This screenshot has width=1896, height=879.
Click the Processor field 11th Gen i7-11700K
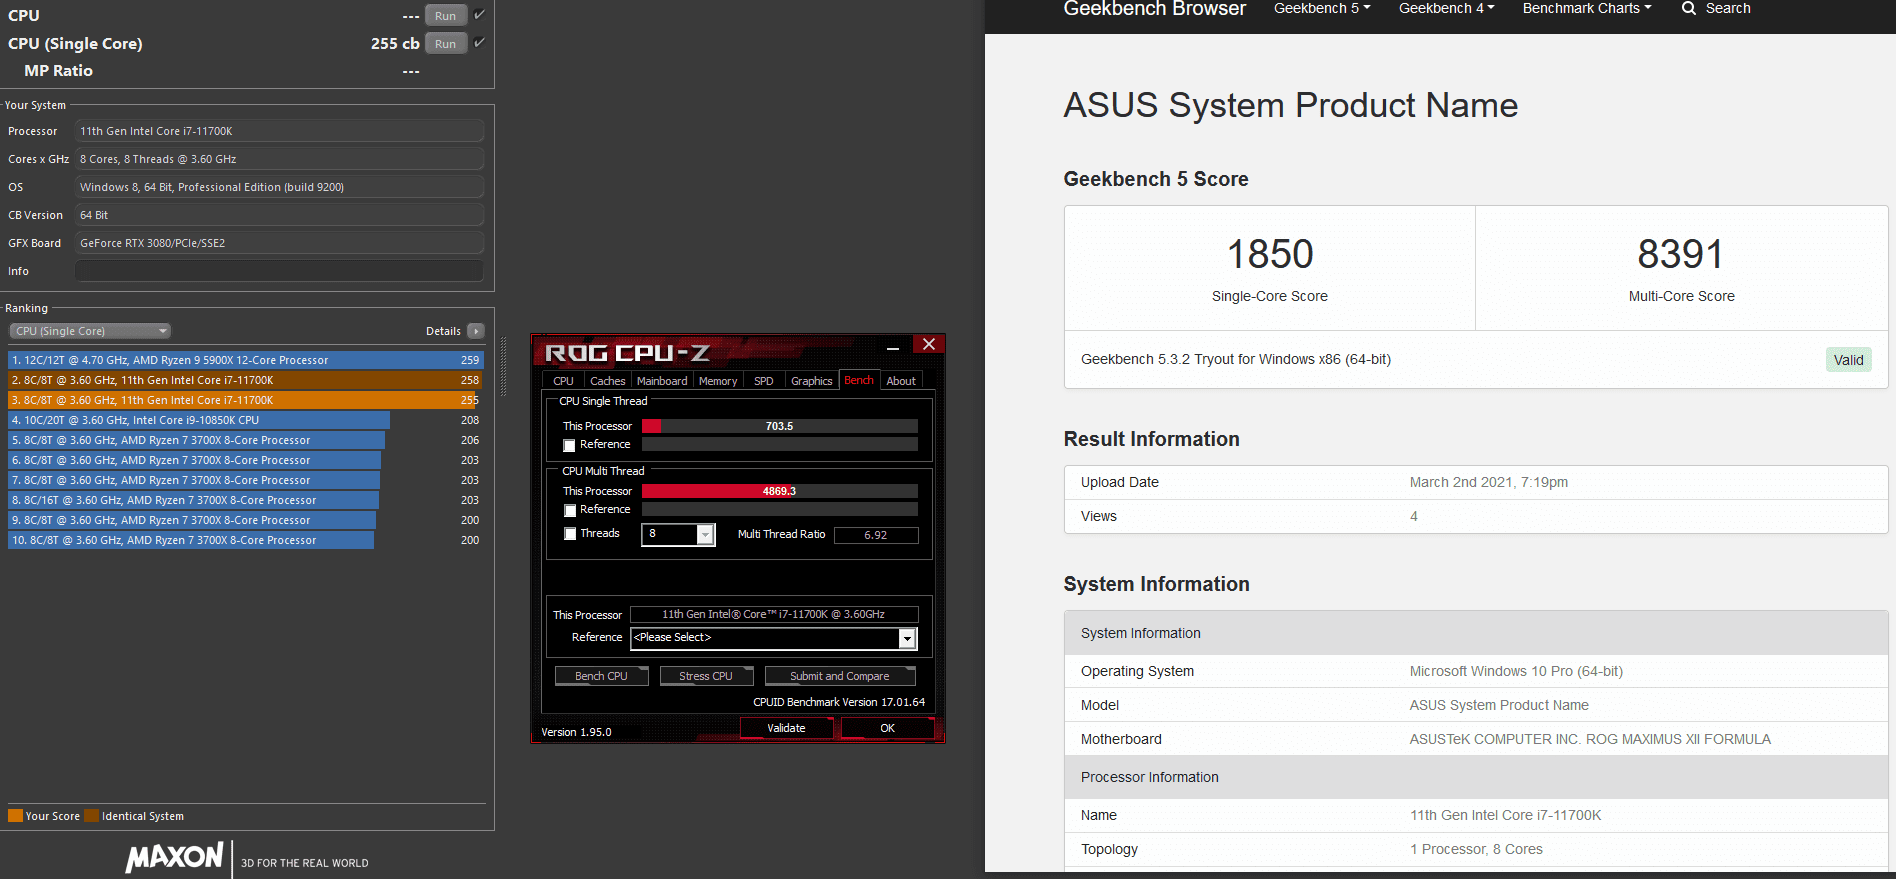(279, 131)
